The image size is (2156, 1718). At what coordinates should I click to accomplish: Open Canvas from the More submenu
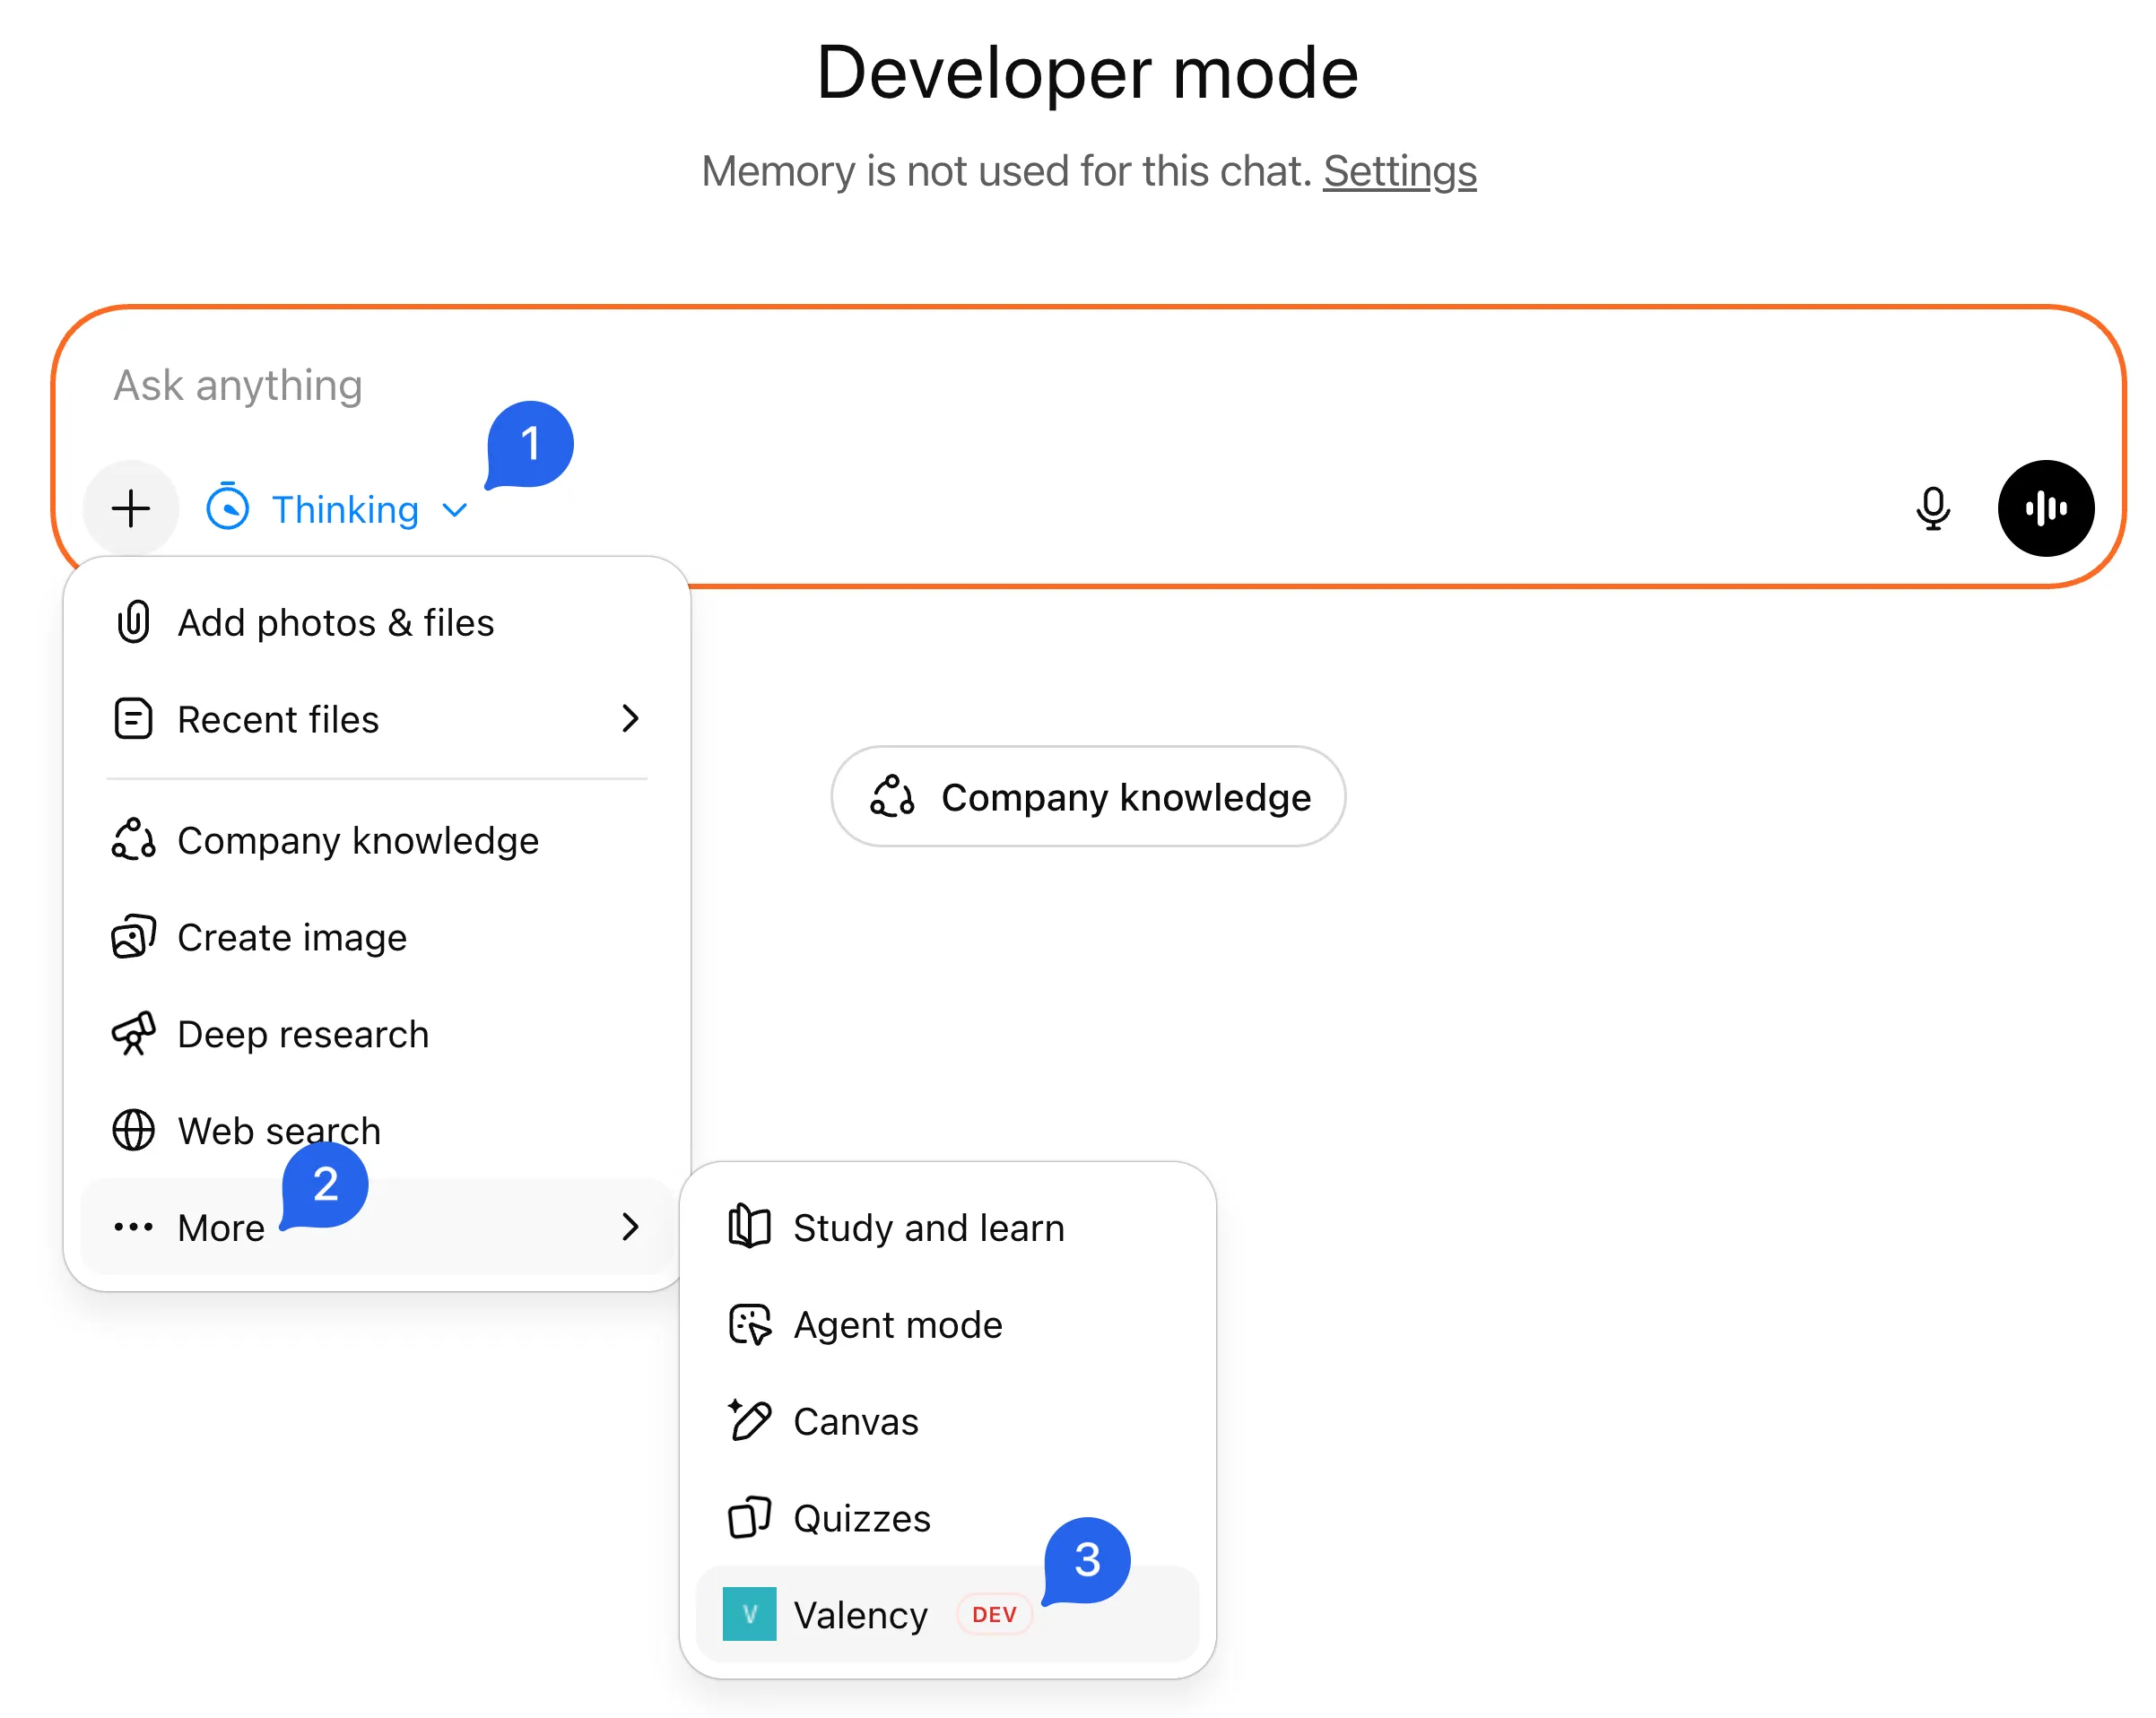coord(855,1421)
